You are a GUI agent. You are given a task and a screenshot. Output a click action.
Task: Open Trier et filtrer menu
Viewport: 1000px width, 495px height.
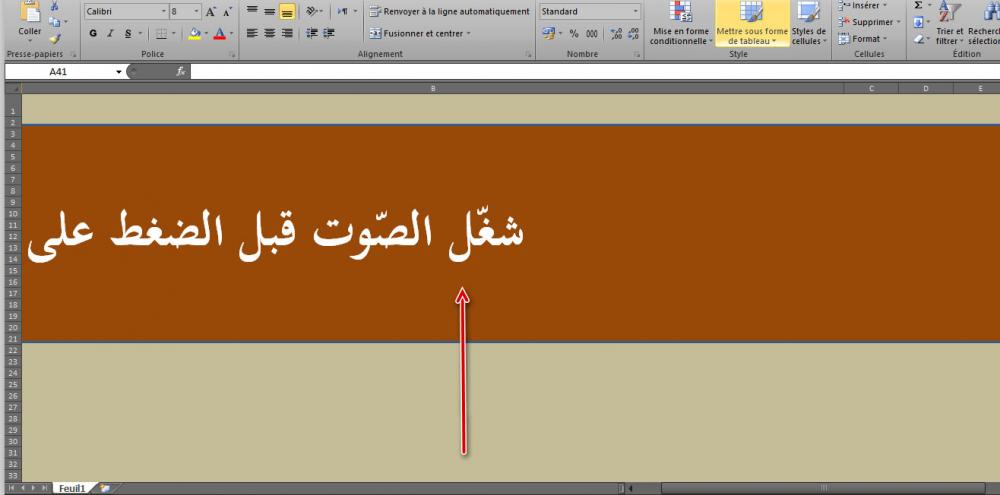coord(949,23)
